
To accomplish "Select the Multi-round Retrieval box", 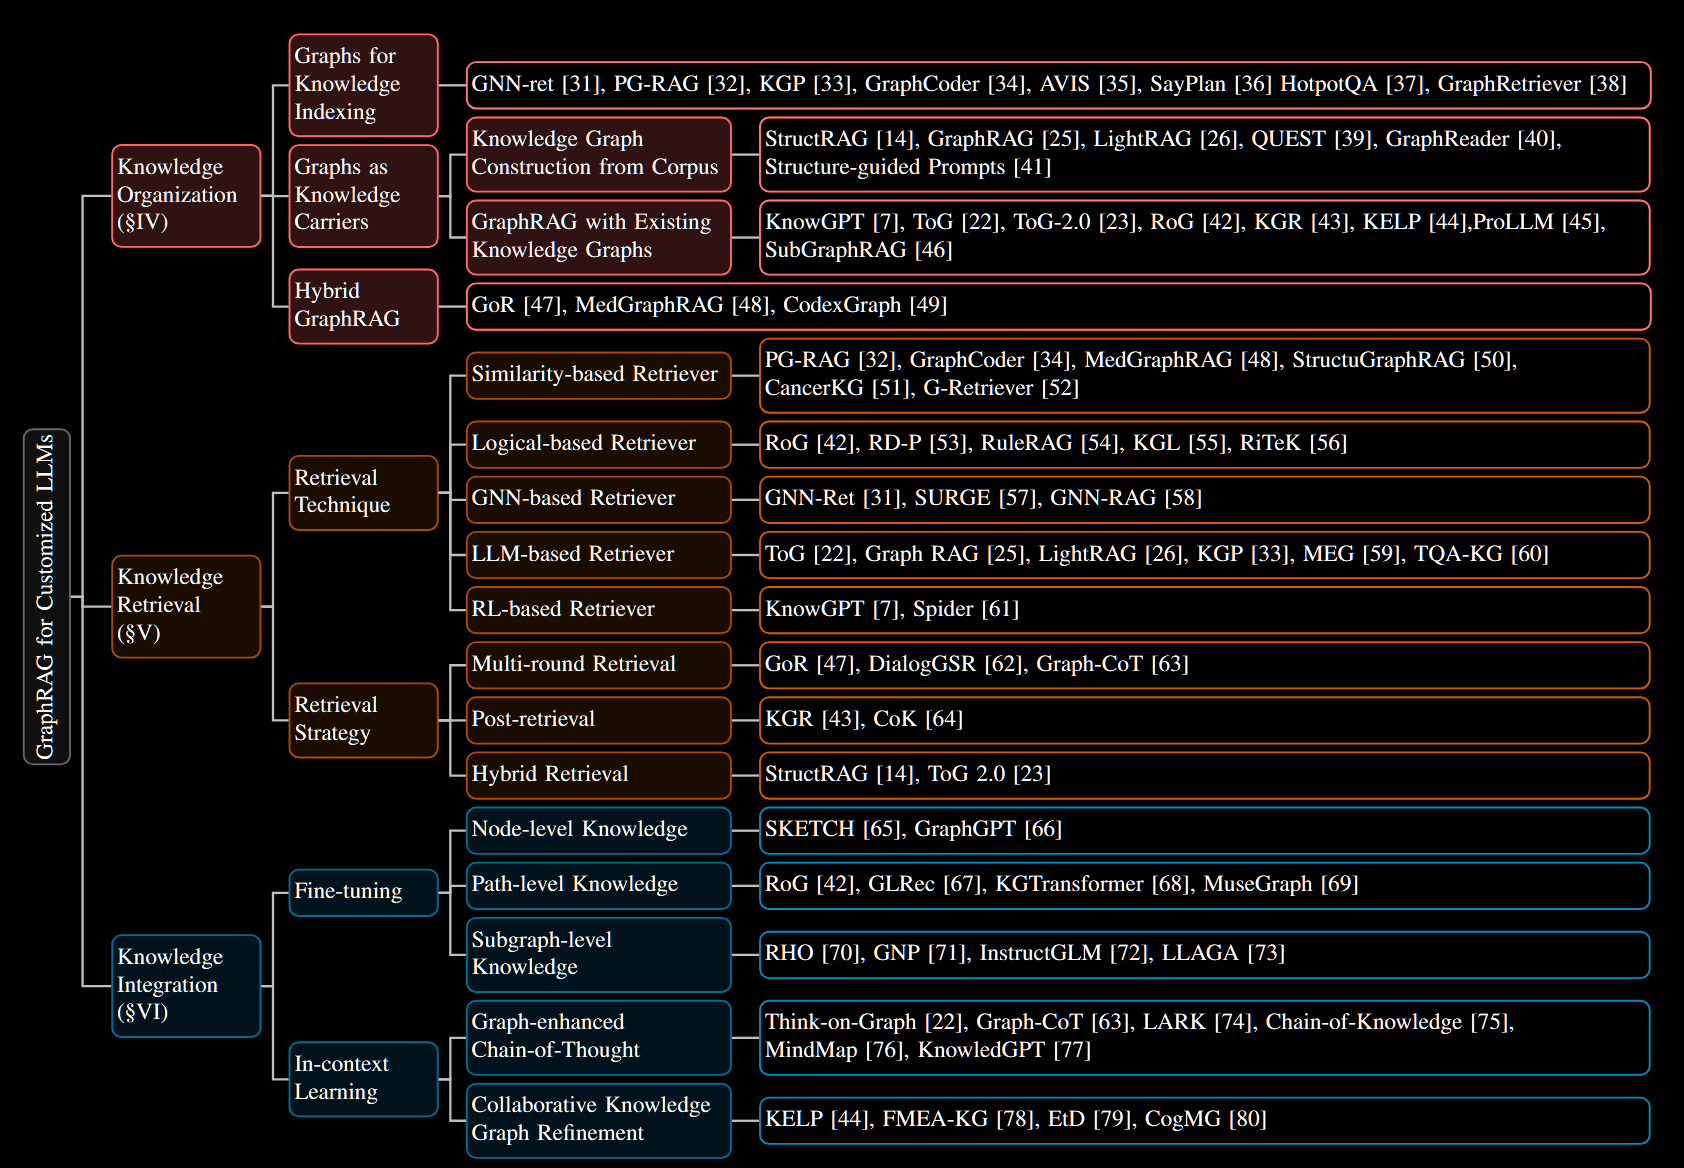I will click(x=598, y=664).
